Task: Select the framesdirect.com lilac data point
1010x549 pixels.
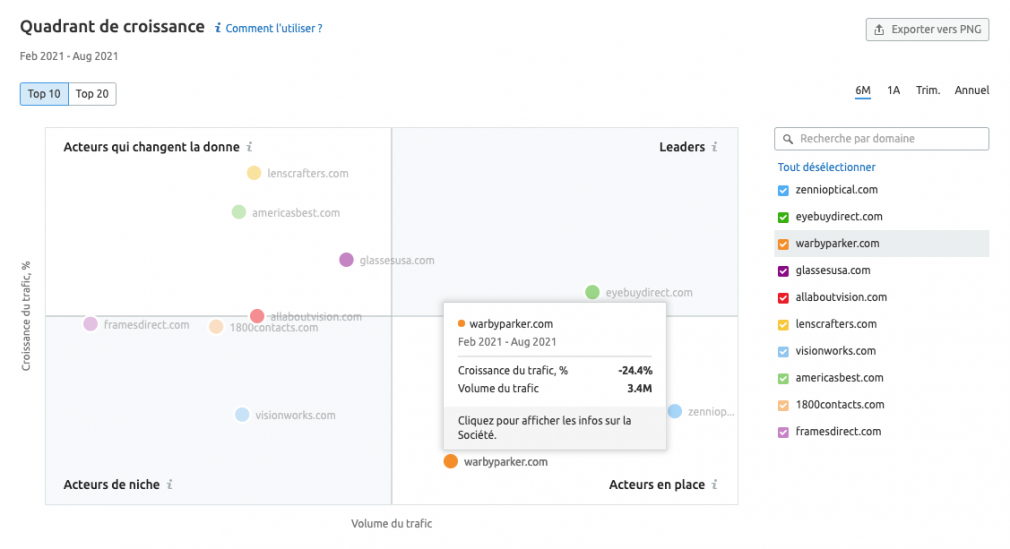Action: 90,324
